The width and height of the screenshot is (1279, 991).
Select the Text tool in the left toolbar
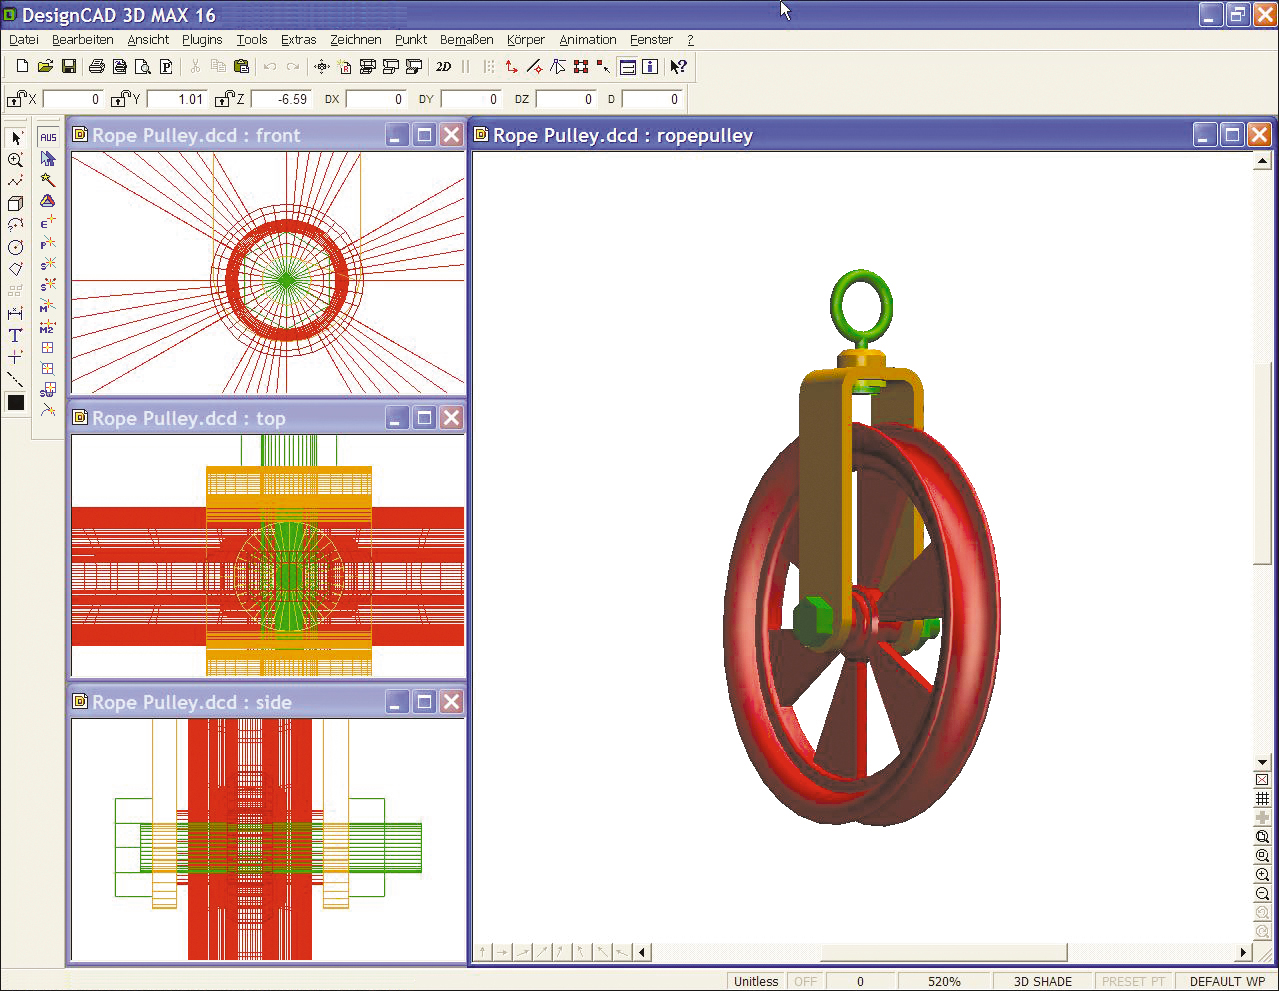point(15,336)
